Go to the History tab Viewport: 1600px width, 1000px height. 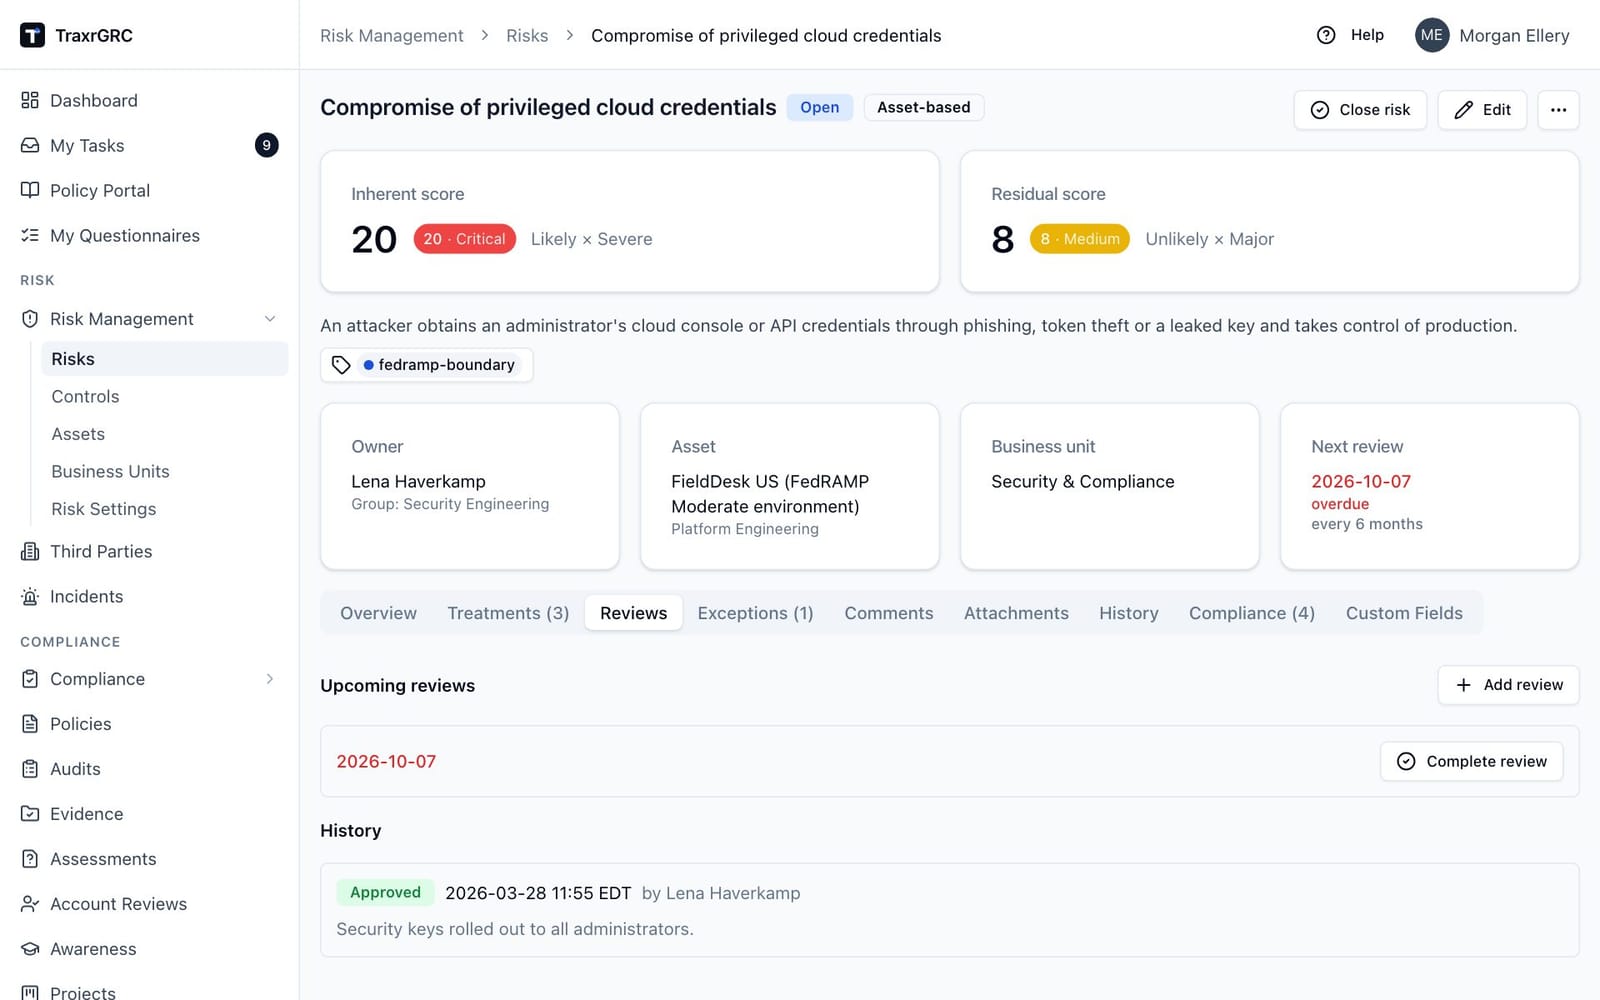pyautogui.click(x=1129, y=613)
